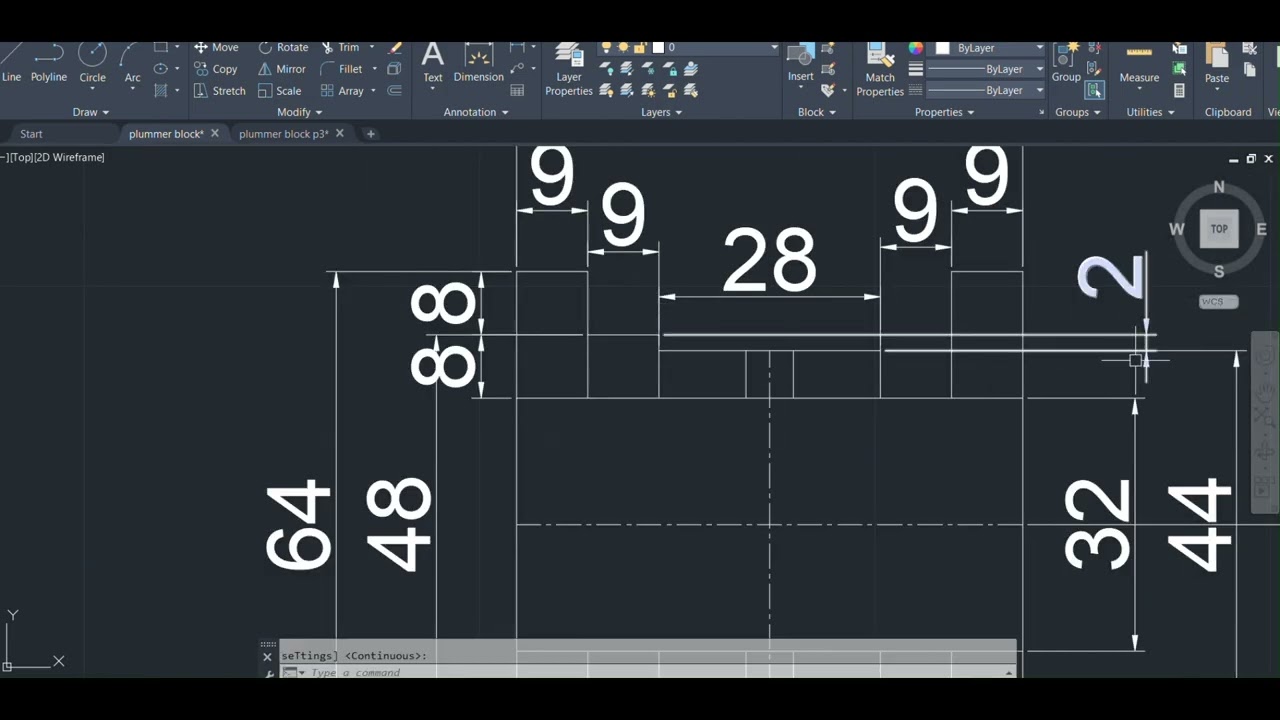Click Match Properties tool
Viewport: 1280px width, 720px height.
(x=880, y=70)
